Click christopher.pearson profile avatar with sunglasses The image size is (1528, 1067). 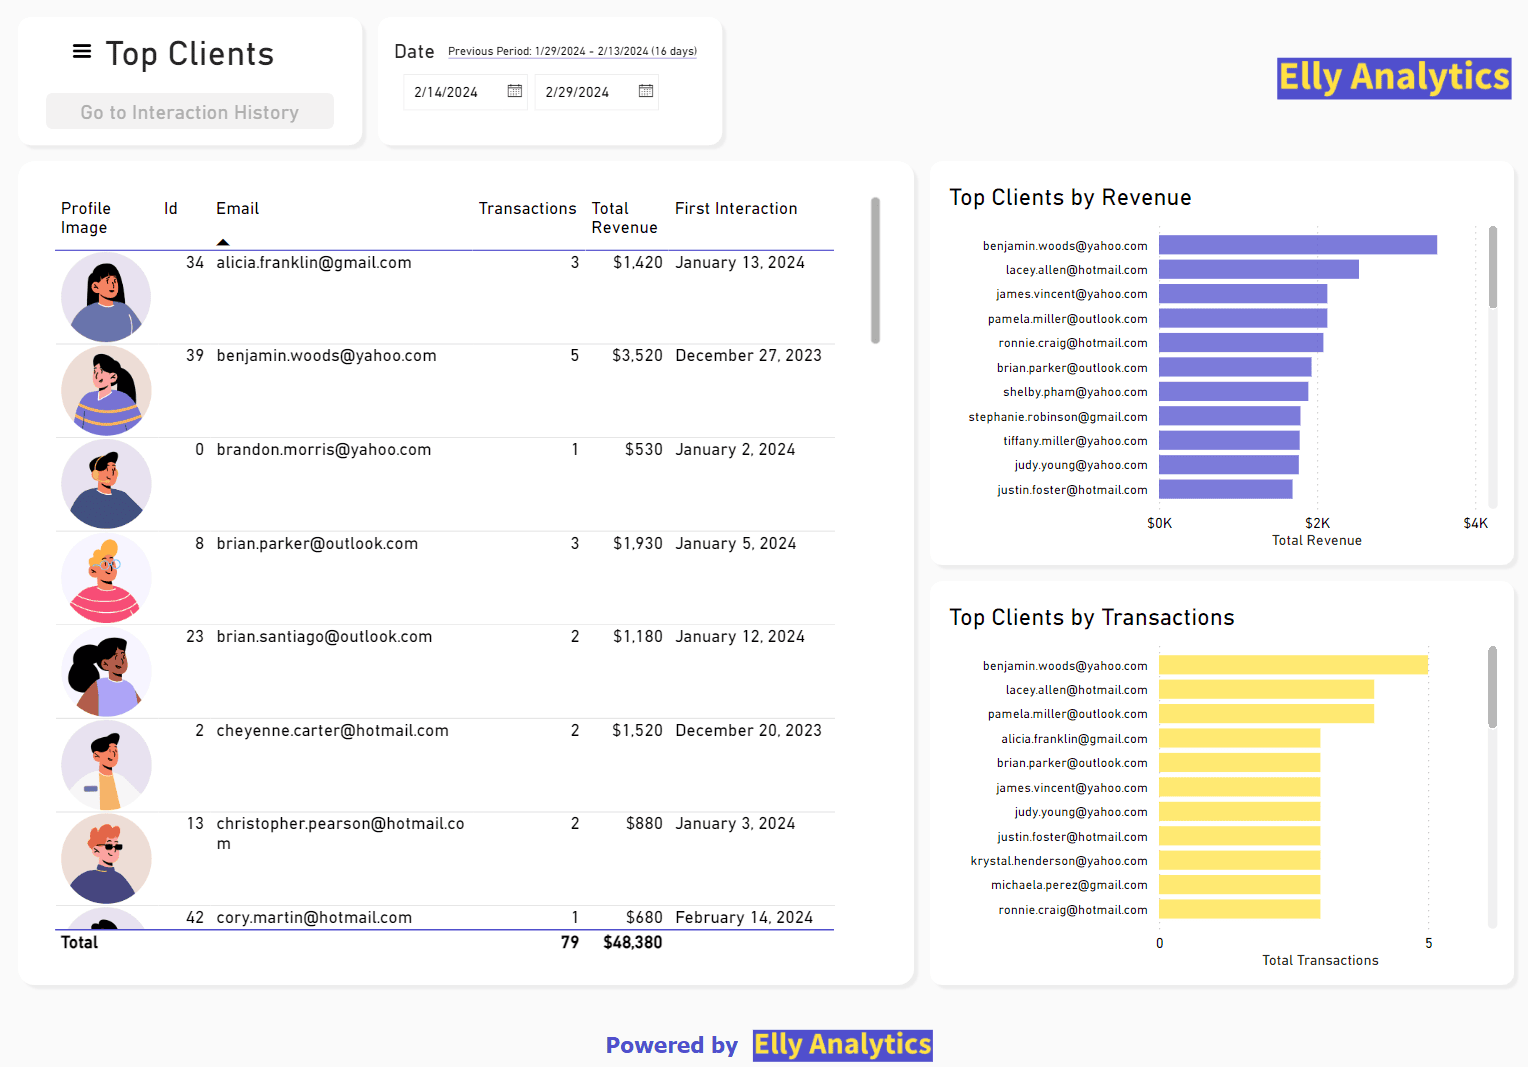point(106,858)
